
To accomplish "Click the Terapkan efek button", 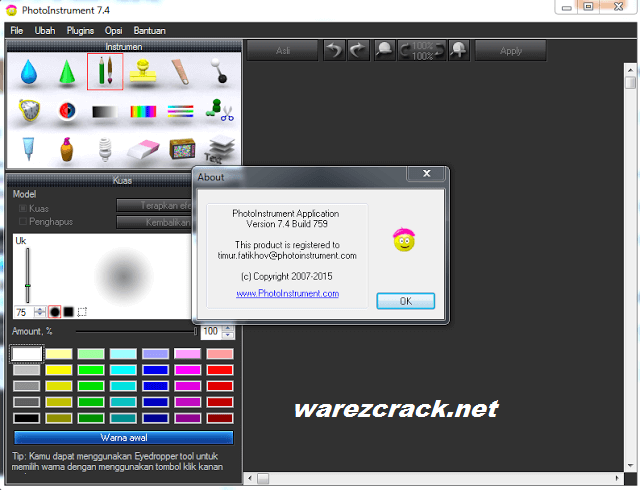I will [154, 205].
